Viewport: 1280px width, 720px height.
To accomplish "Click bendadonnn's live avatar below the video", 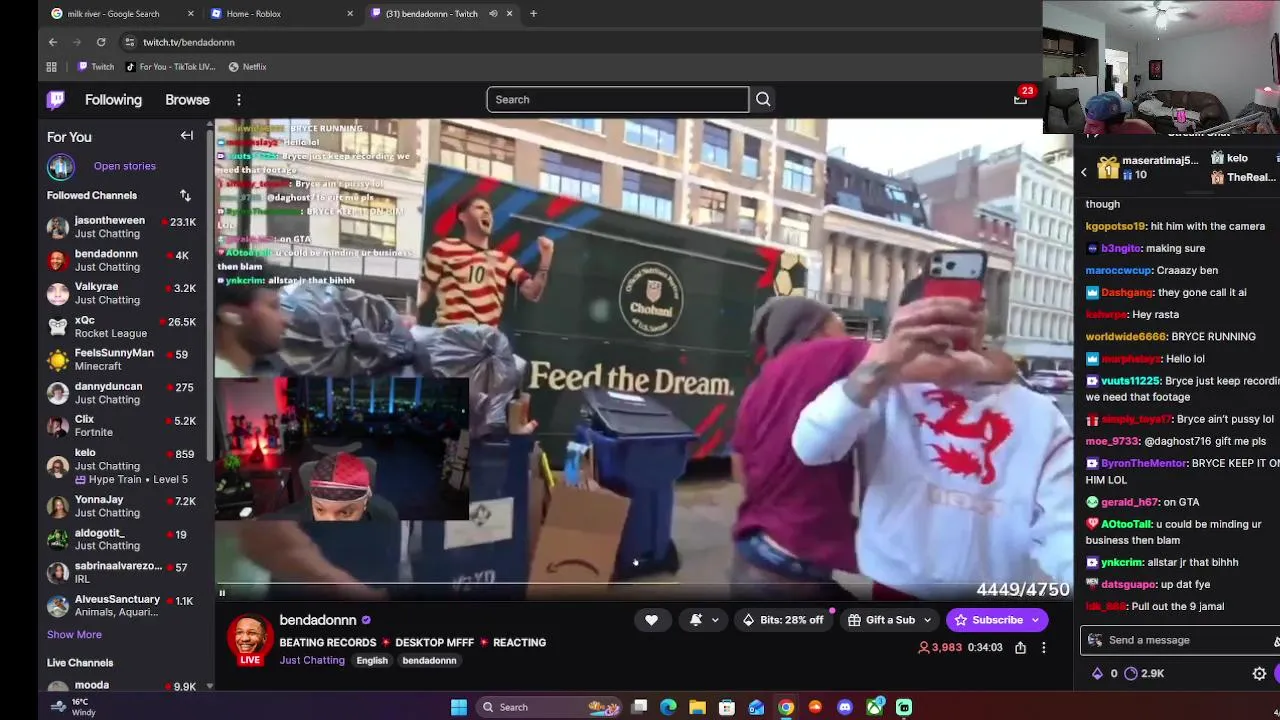I will 250,637.
